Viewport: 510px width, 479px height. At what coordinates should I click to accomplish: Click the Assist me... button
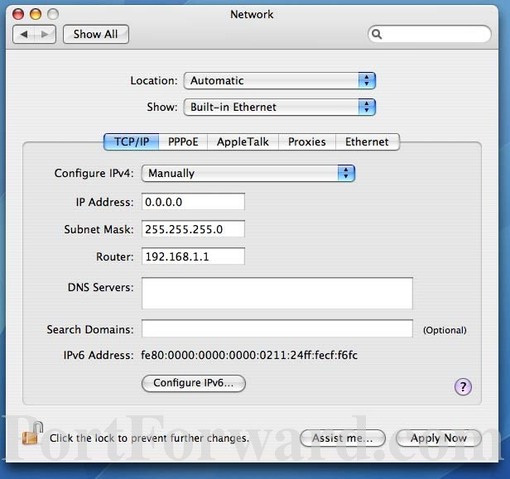click(x=343, y=438)
